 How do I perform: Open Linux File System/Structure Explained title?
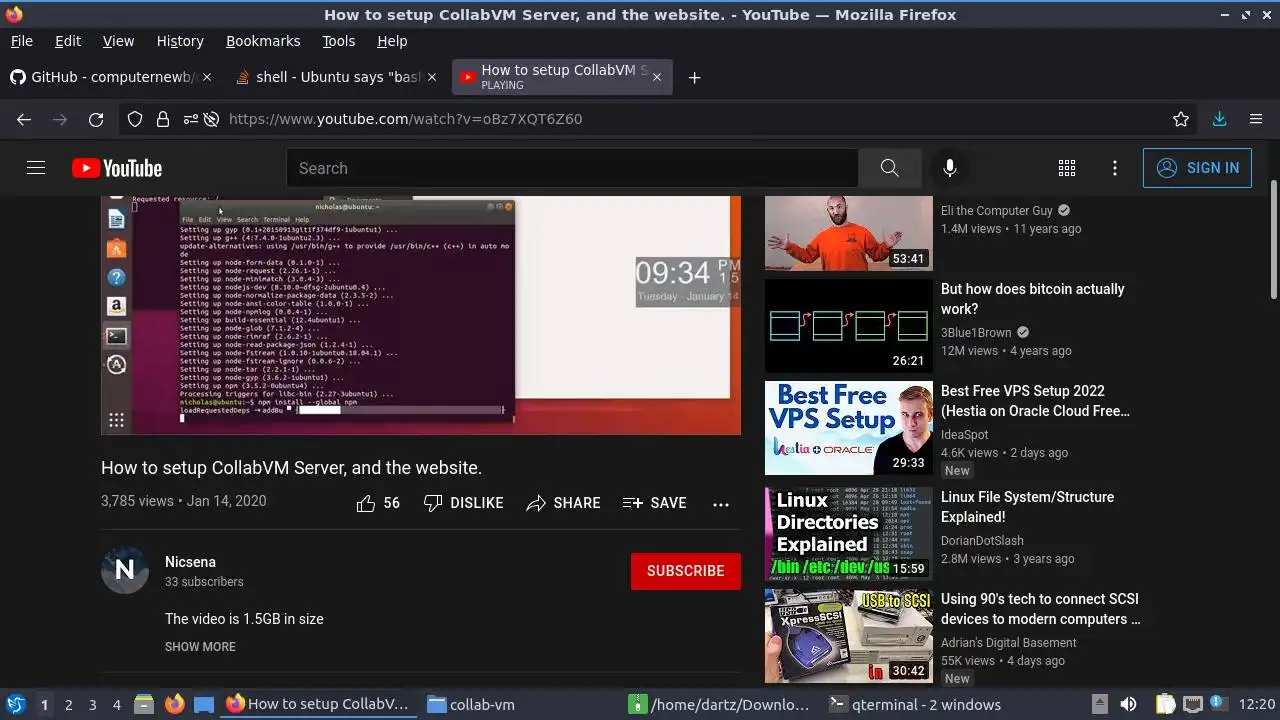[1027, 507]
